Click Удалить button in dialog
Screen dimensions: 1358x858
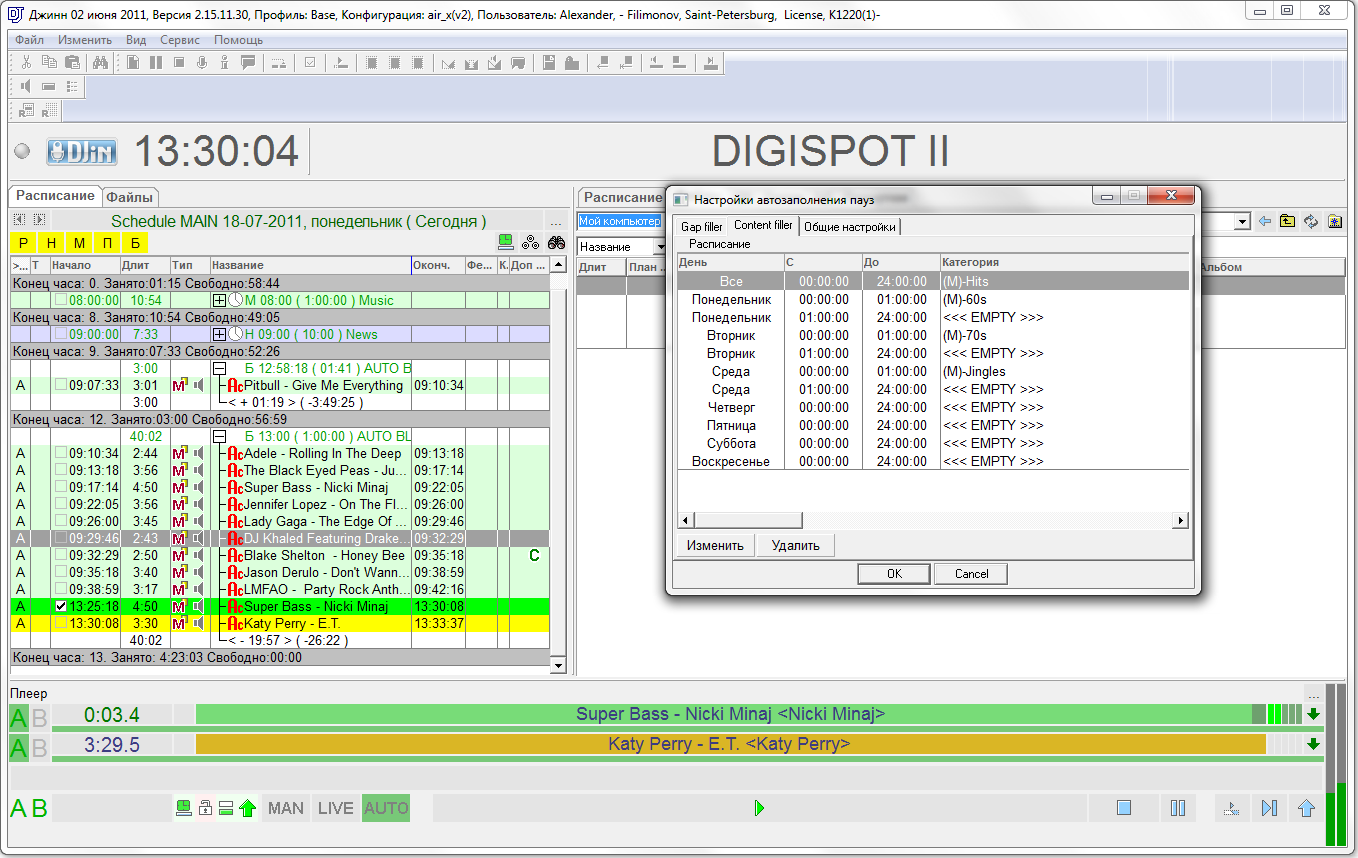796,546
